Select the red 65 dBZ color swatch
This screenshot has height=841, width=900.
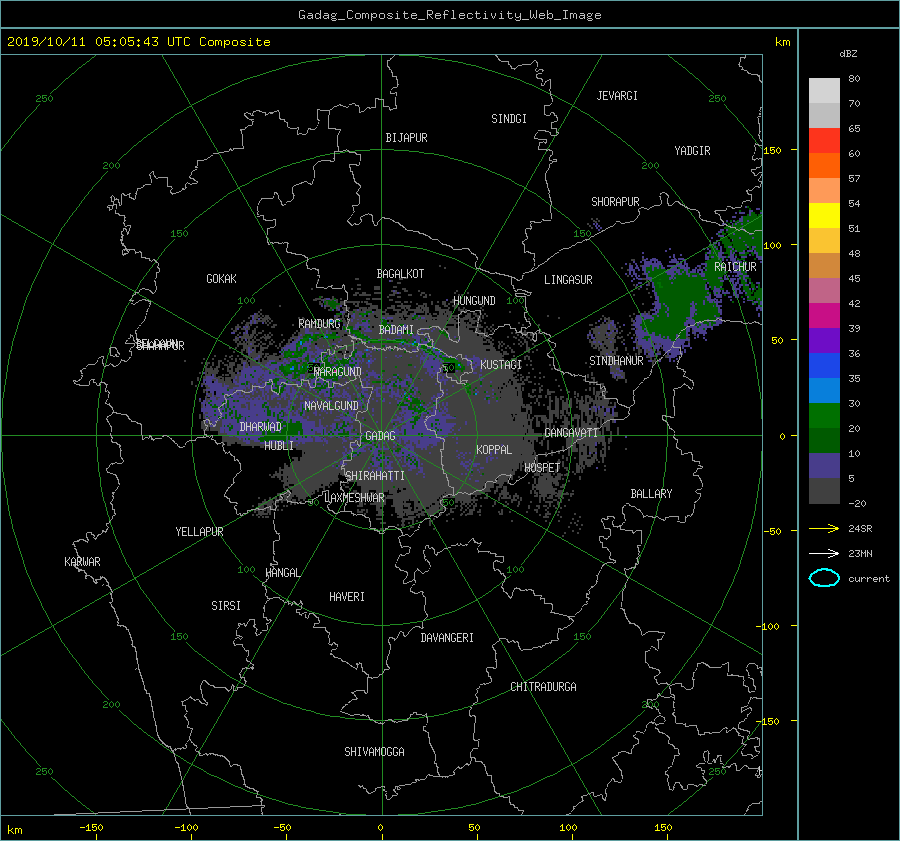click(824, 140)
